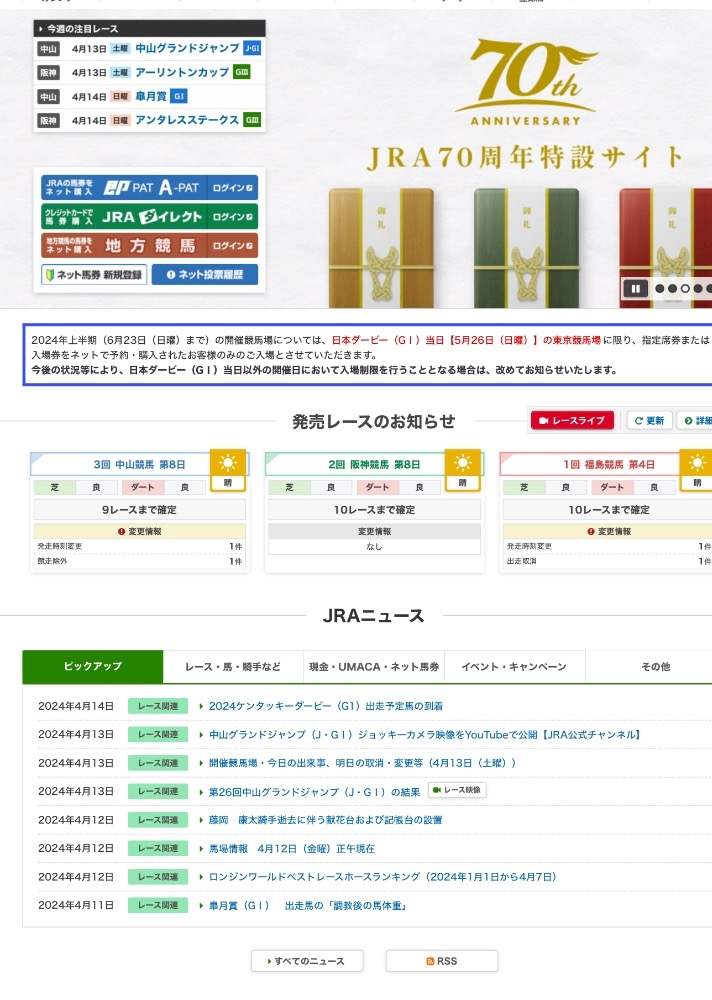Click the yellow ofuda charm image

coord(382,247)
